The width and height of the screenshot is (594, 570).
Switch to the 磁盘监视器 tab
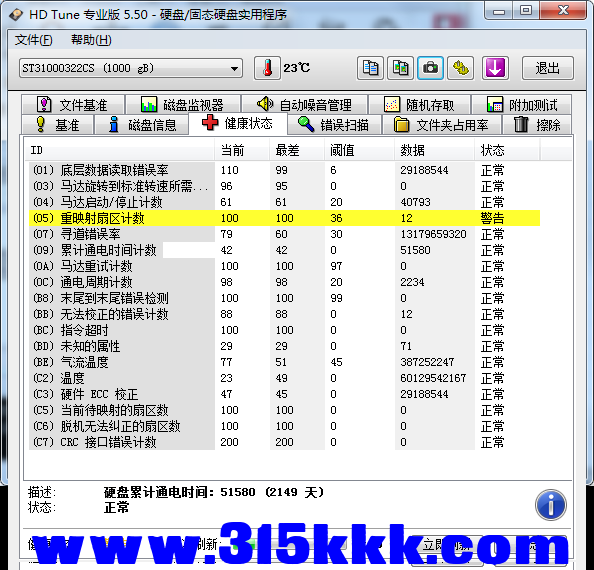pyautogui.click(x=183, y=105)
